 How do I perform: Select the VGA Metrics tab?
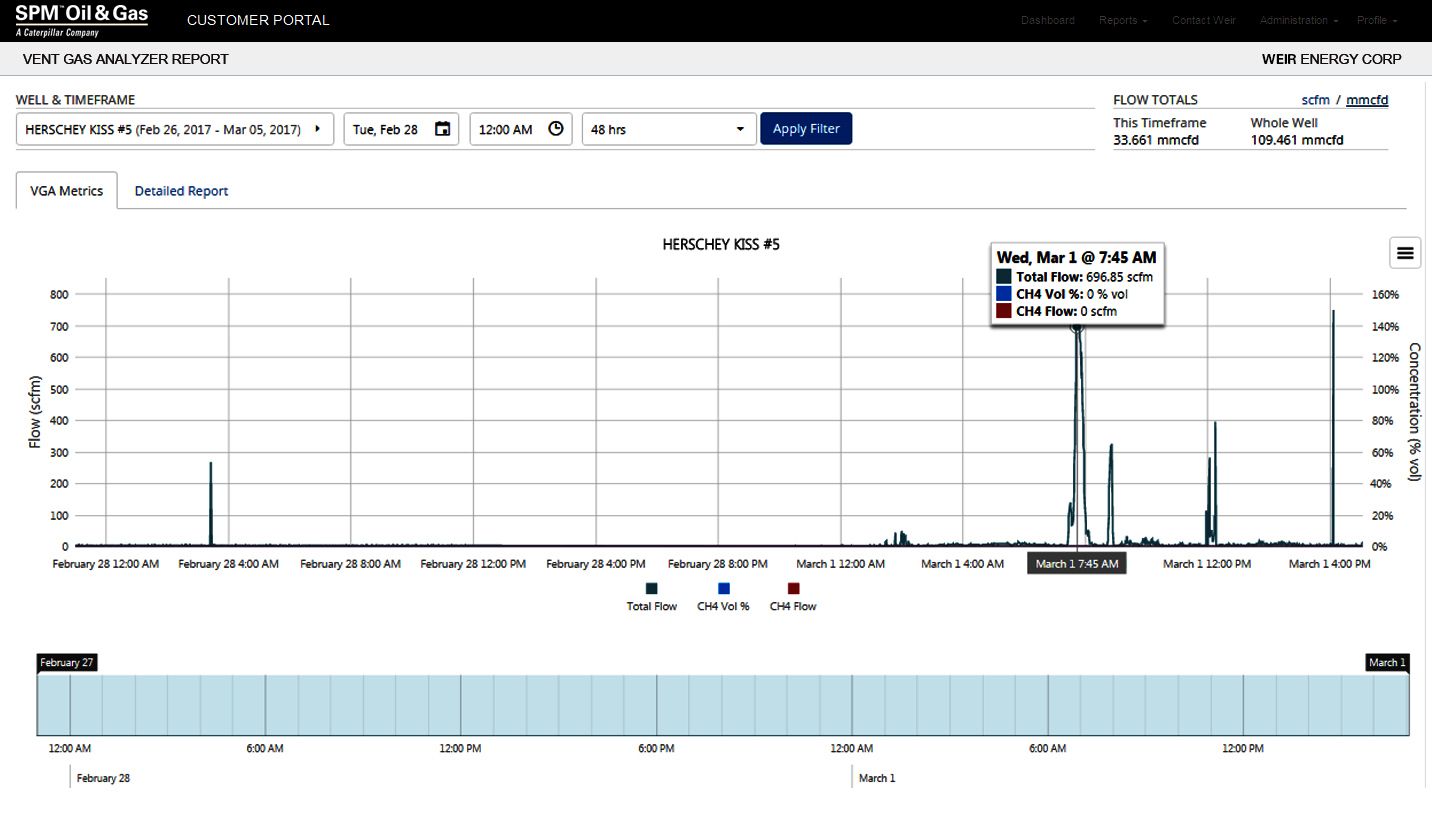tap(66, 190)
